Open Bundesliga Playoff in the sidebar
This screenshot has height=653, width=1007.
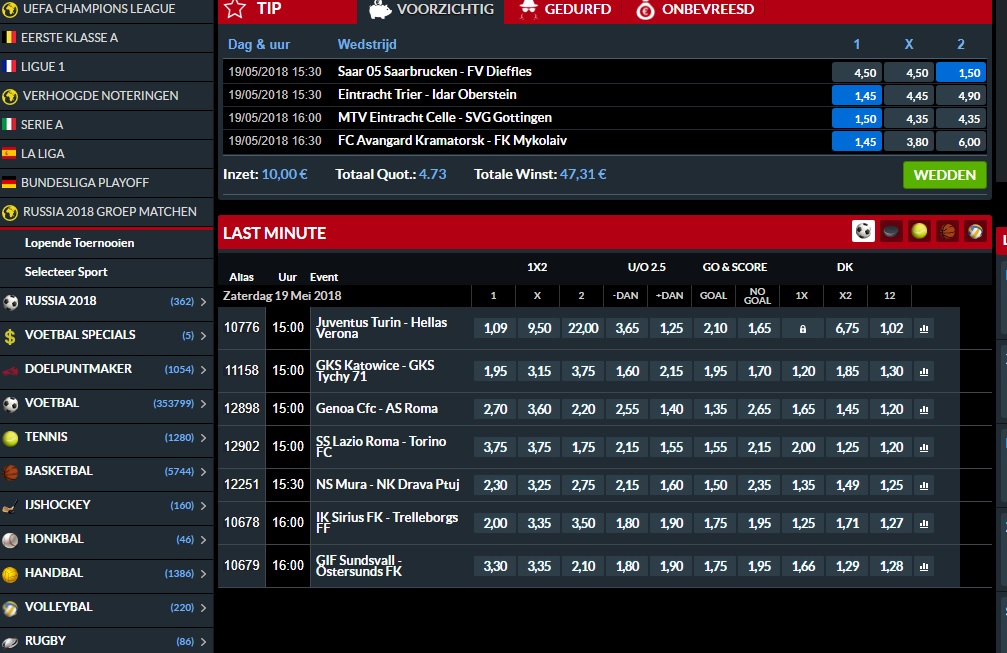tap(106, 183)
